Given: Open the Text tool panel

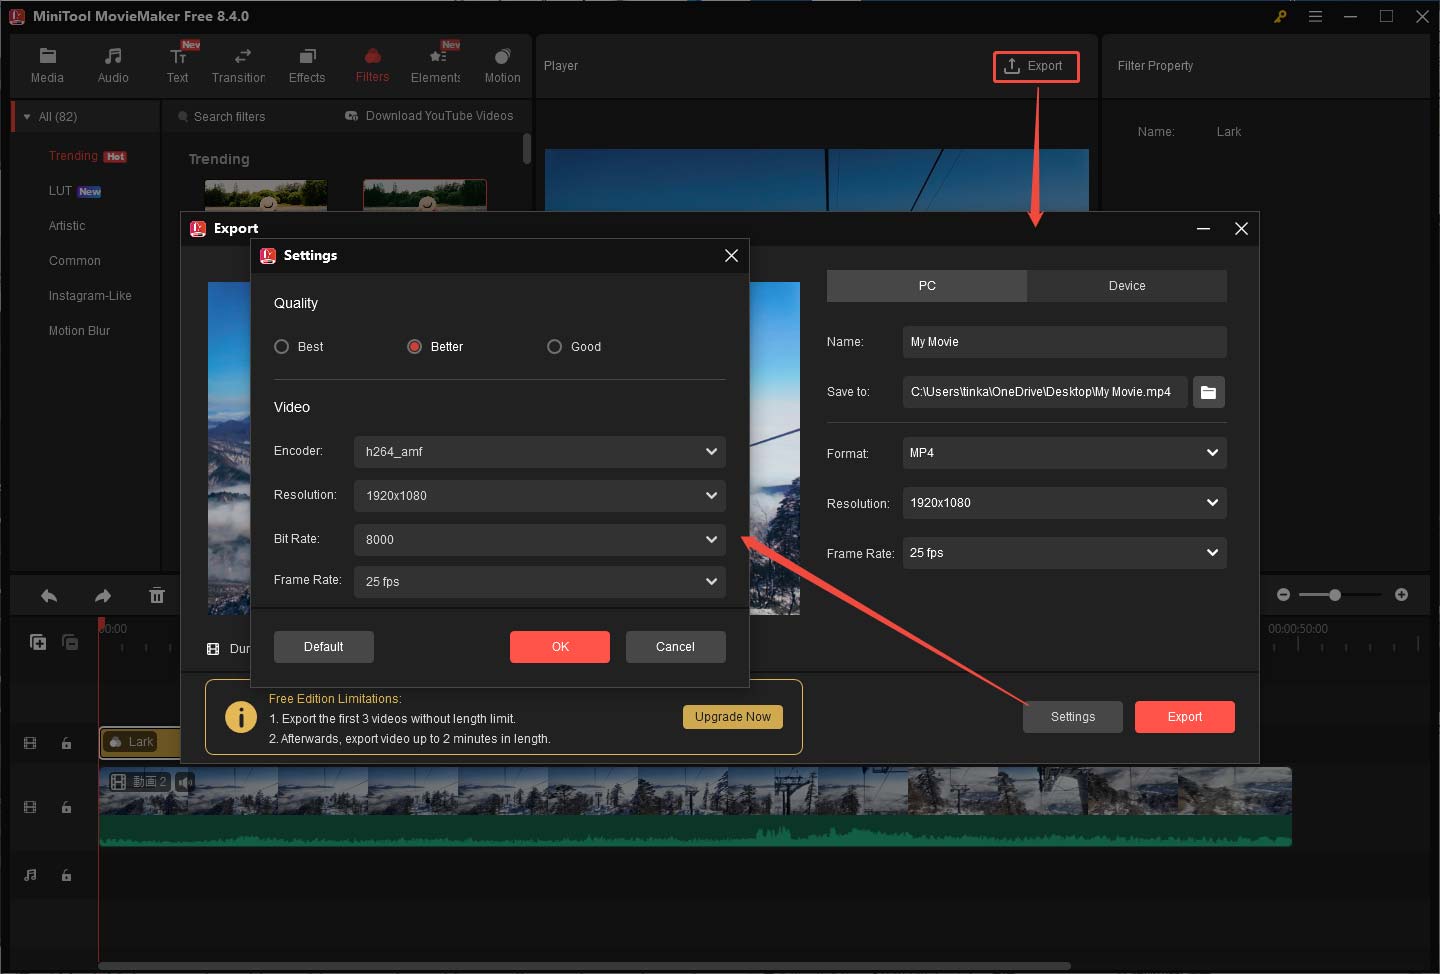Looking at the screenshot, I should 178,64.
